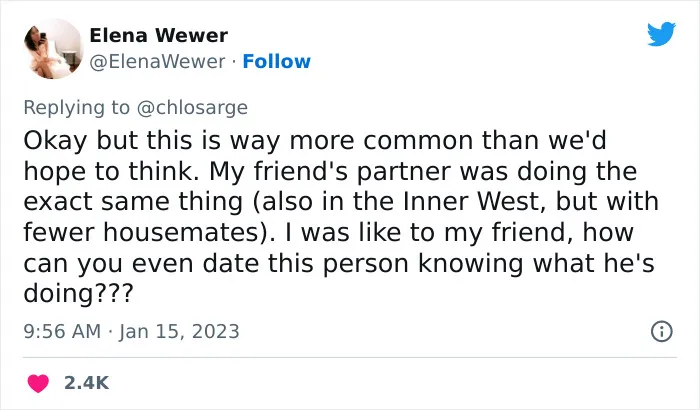Open Elena Wewer's profile picture
Viewport: 700px width, 410px height.
(53, 49)
